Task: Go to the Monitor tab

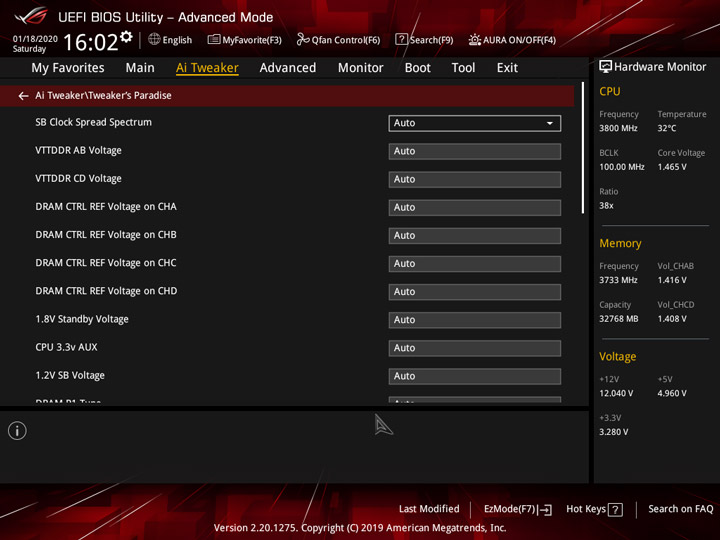Action: 360,68
